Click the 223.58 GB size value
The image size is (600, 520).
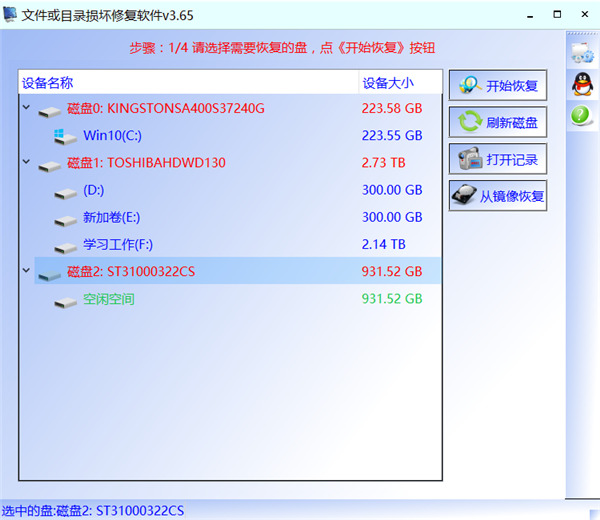tap(392, 108)
